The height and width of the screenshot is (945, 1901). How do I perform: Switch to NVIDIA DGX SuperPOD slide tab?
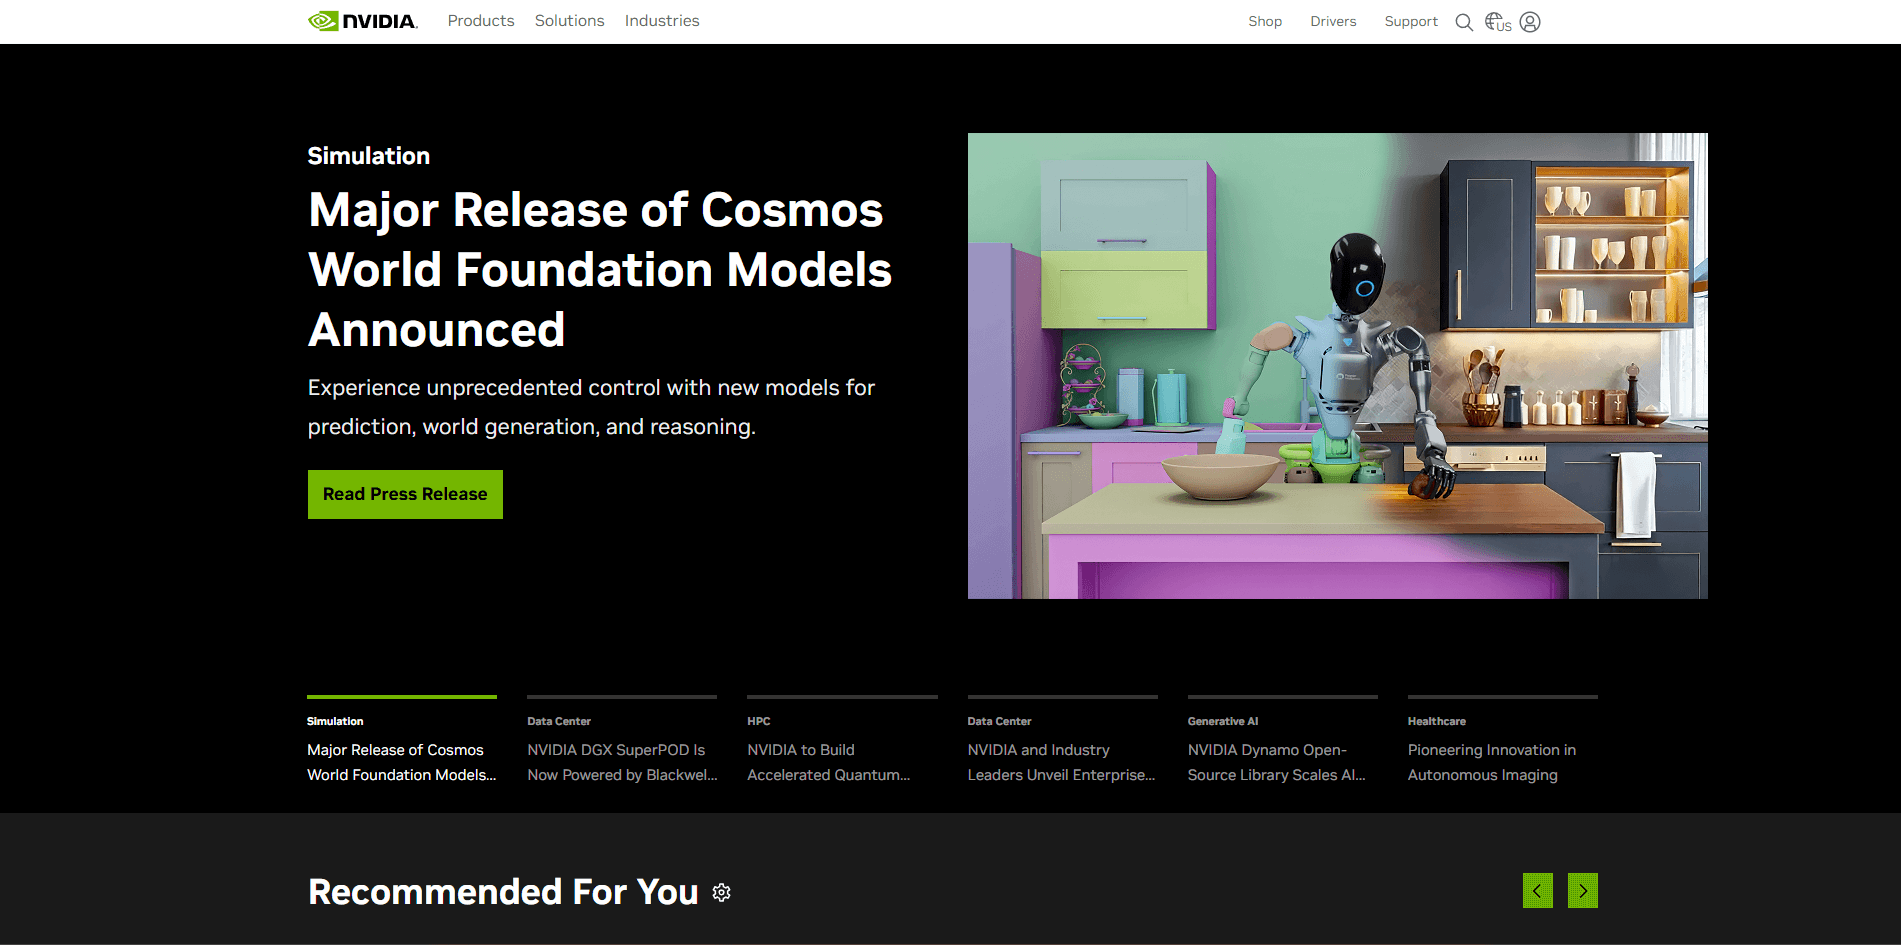[621, 761]
